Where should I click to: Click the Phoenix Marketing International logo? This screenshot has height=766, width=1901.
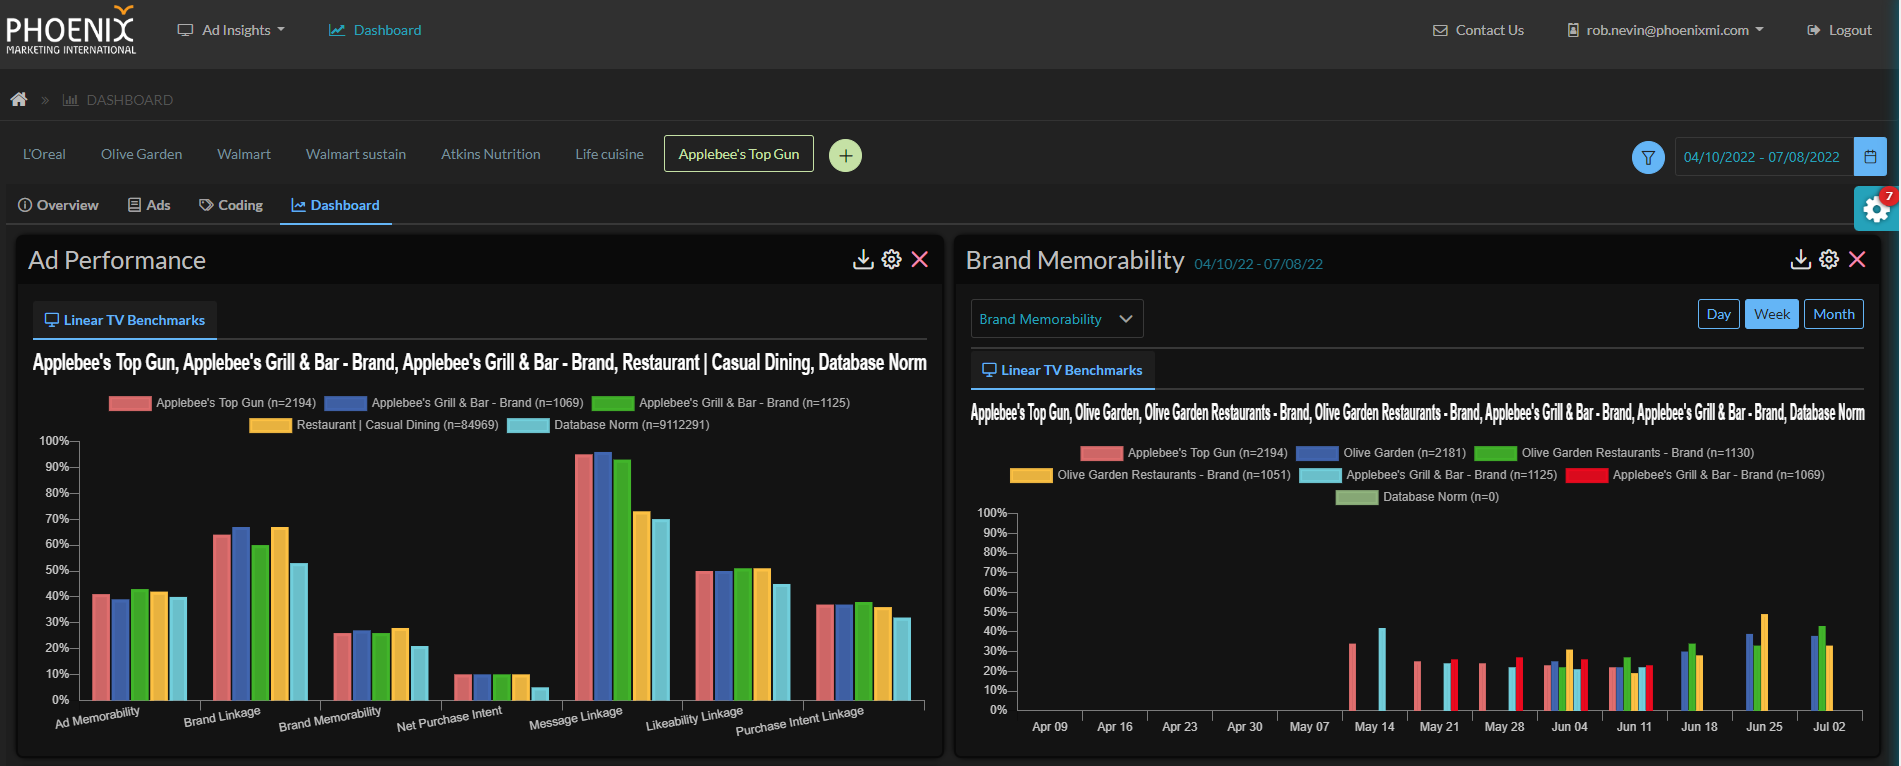[x=71, y=30]
